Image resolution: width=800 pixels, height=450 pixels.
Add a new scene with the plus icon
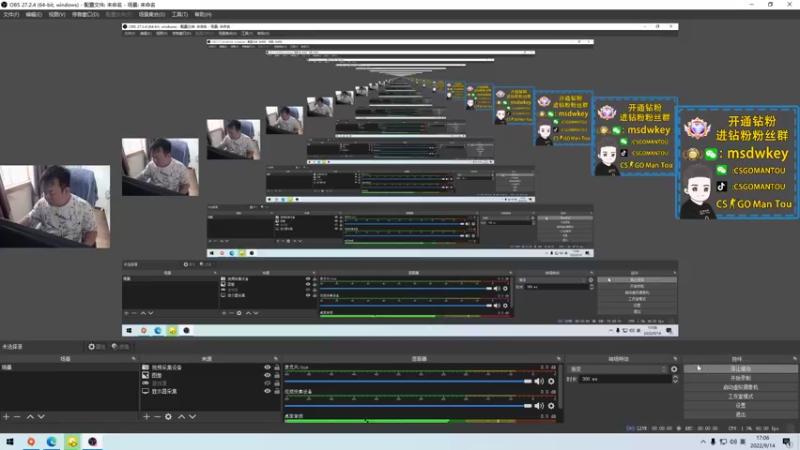coord(6,417)
